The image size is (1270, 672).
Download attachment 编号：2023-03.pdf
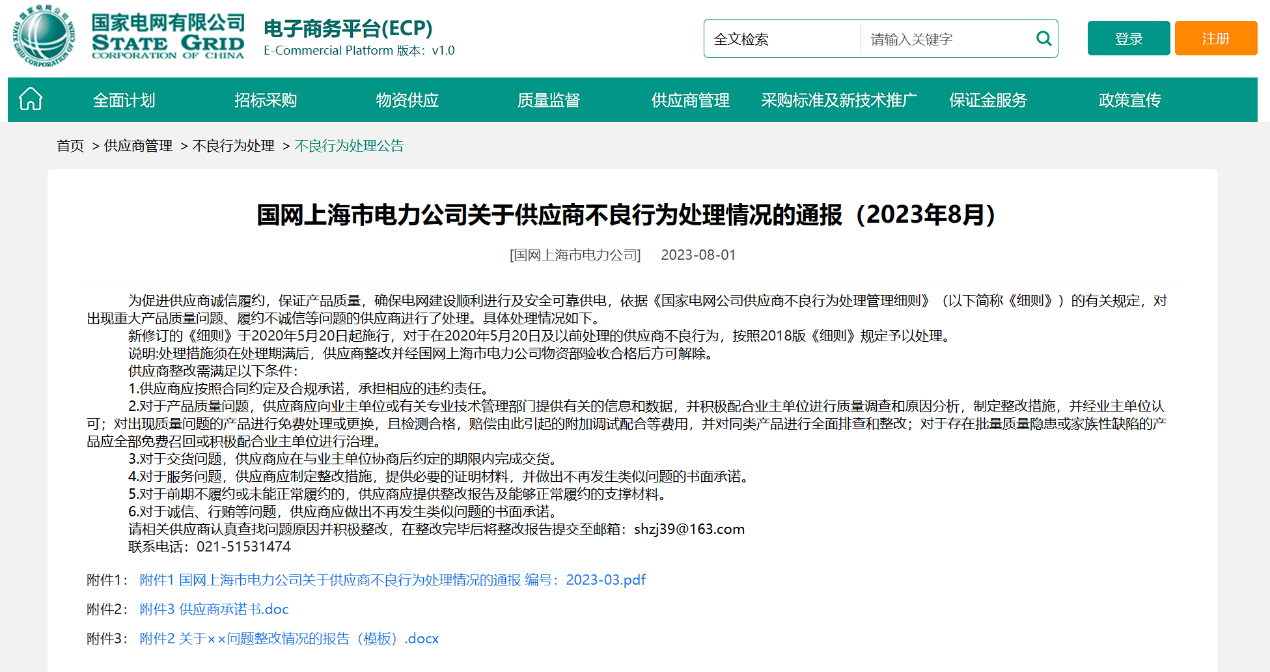tap(392, 580)
